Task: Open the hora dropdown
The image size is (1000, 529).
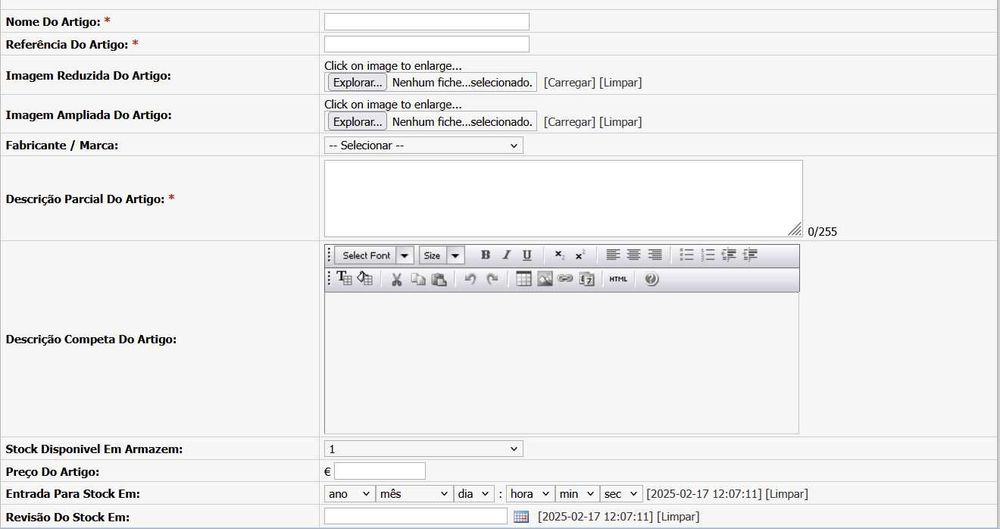Action: click(x=530, y=494)
